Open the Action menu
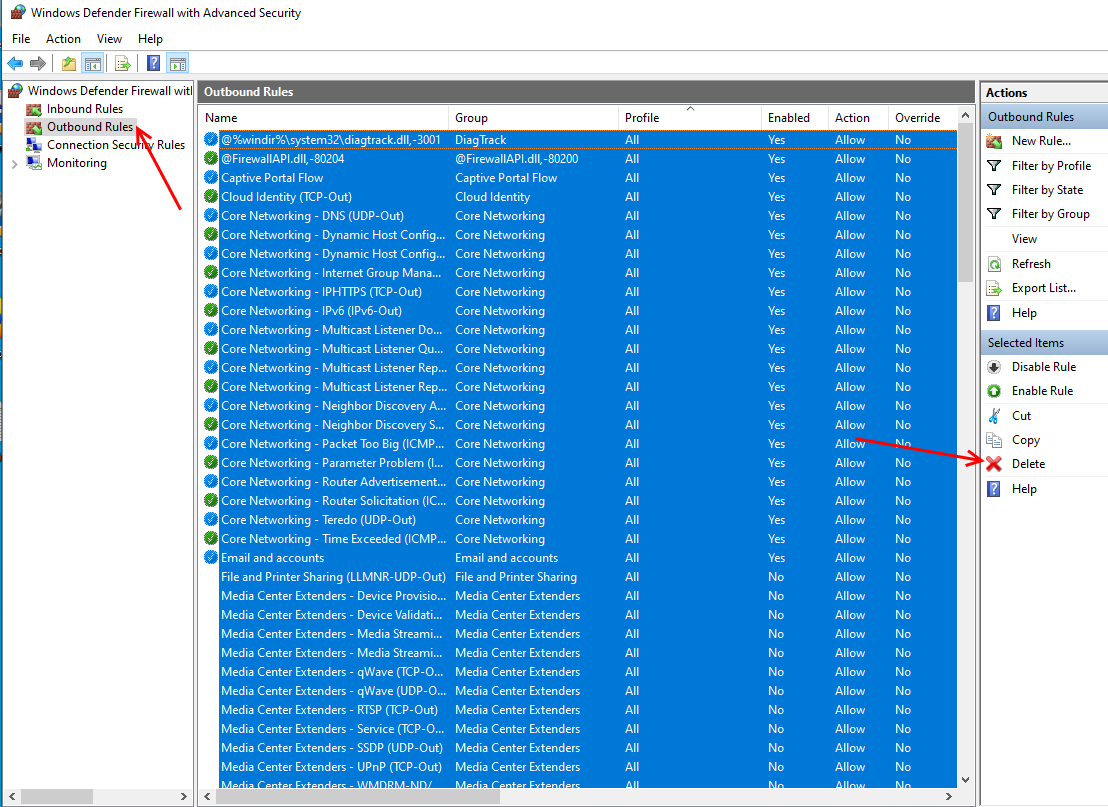 (63, 39)
